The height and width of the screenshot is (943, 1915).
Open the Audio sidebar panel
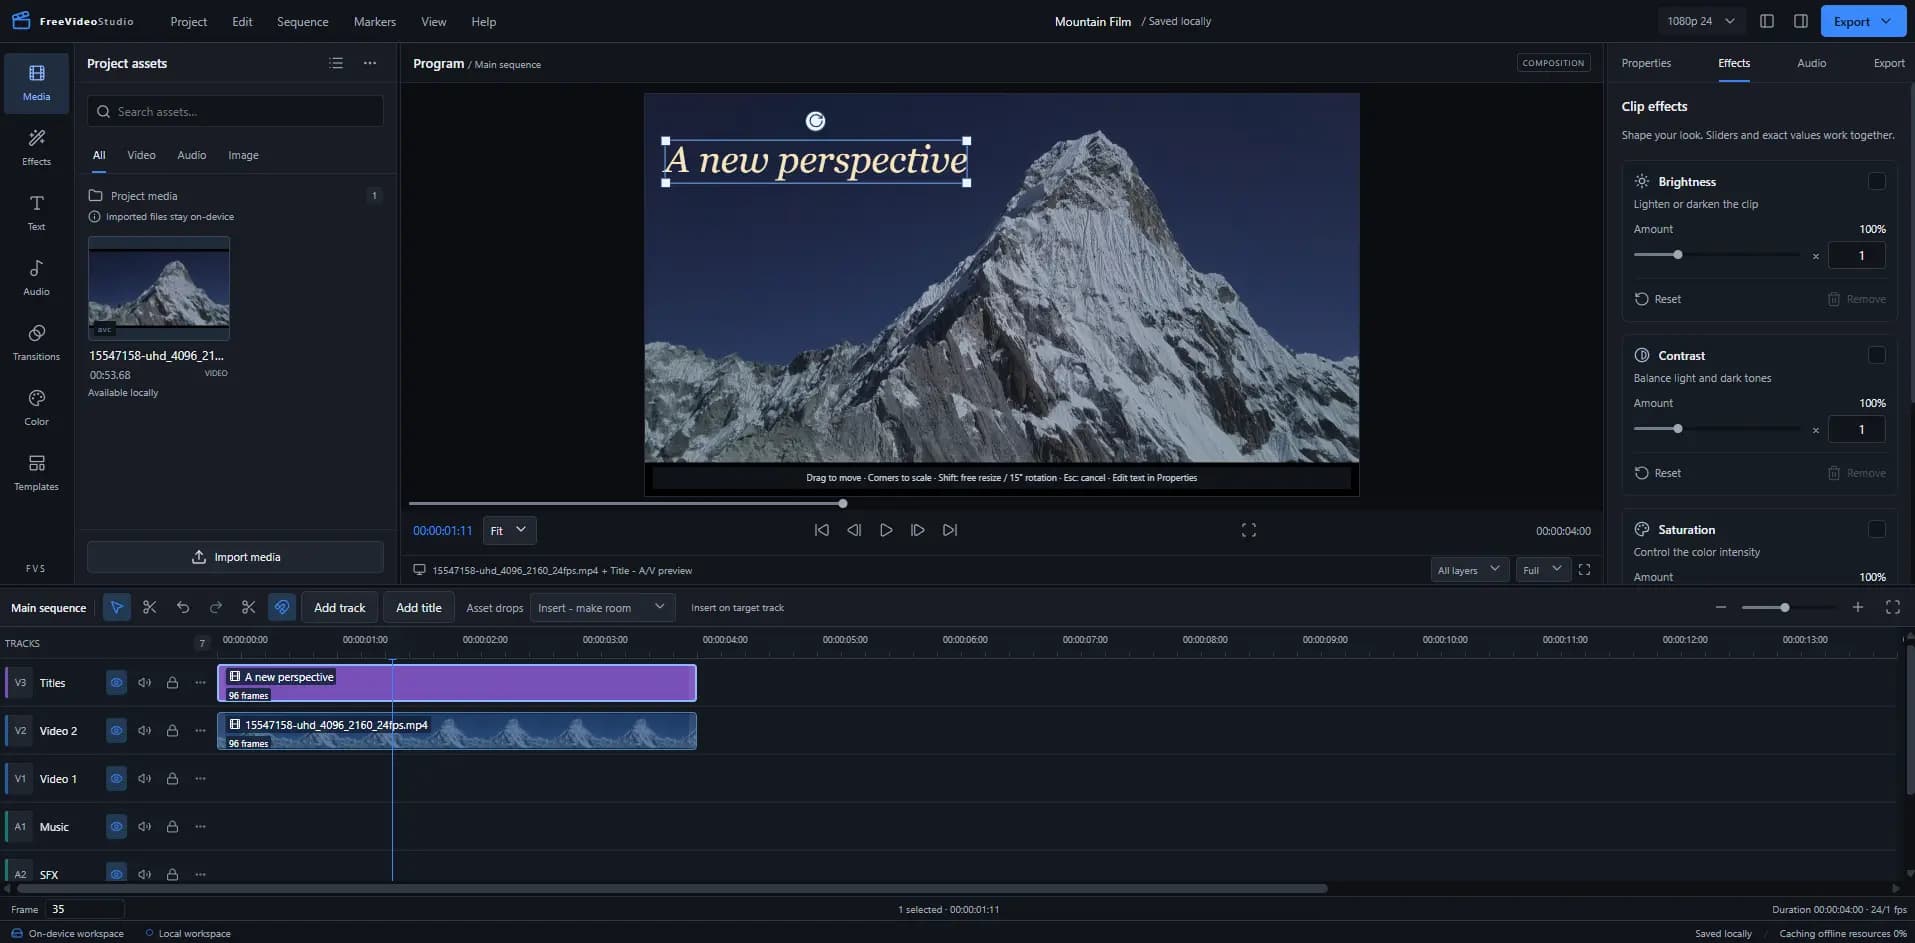coord(36,276)
